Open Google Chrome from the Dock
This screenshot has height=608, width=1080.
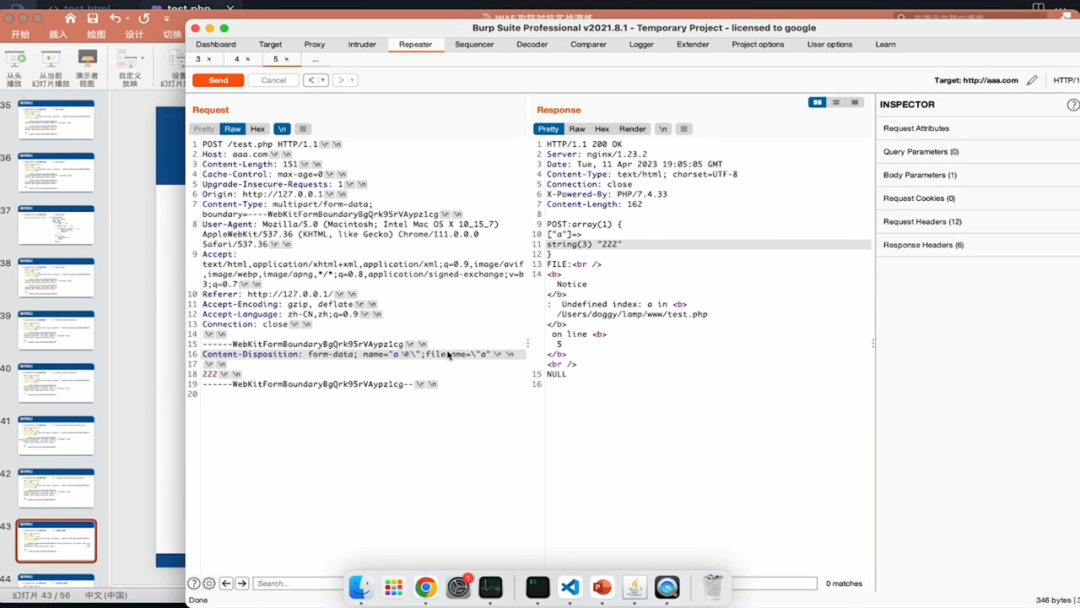pos(426,587)
